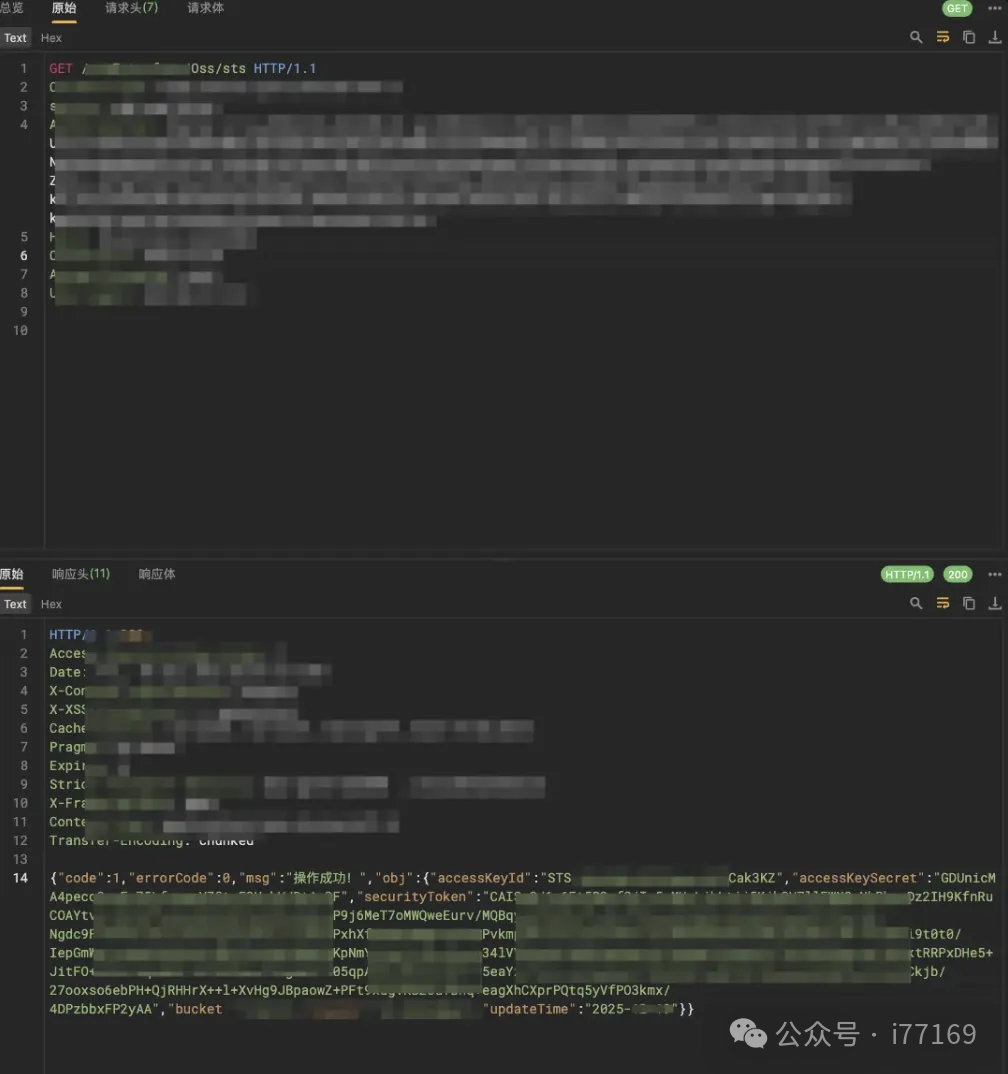Click request line 'Oss/sts HTTP/1.1' text
The width and height of the screenshot is (1008, 1074).
(253, 68)
